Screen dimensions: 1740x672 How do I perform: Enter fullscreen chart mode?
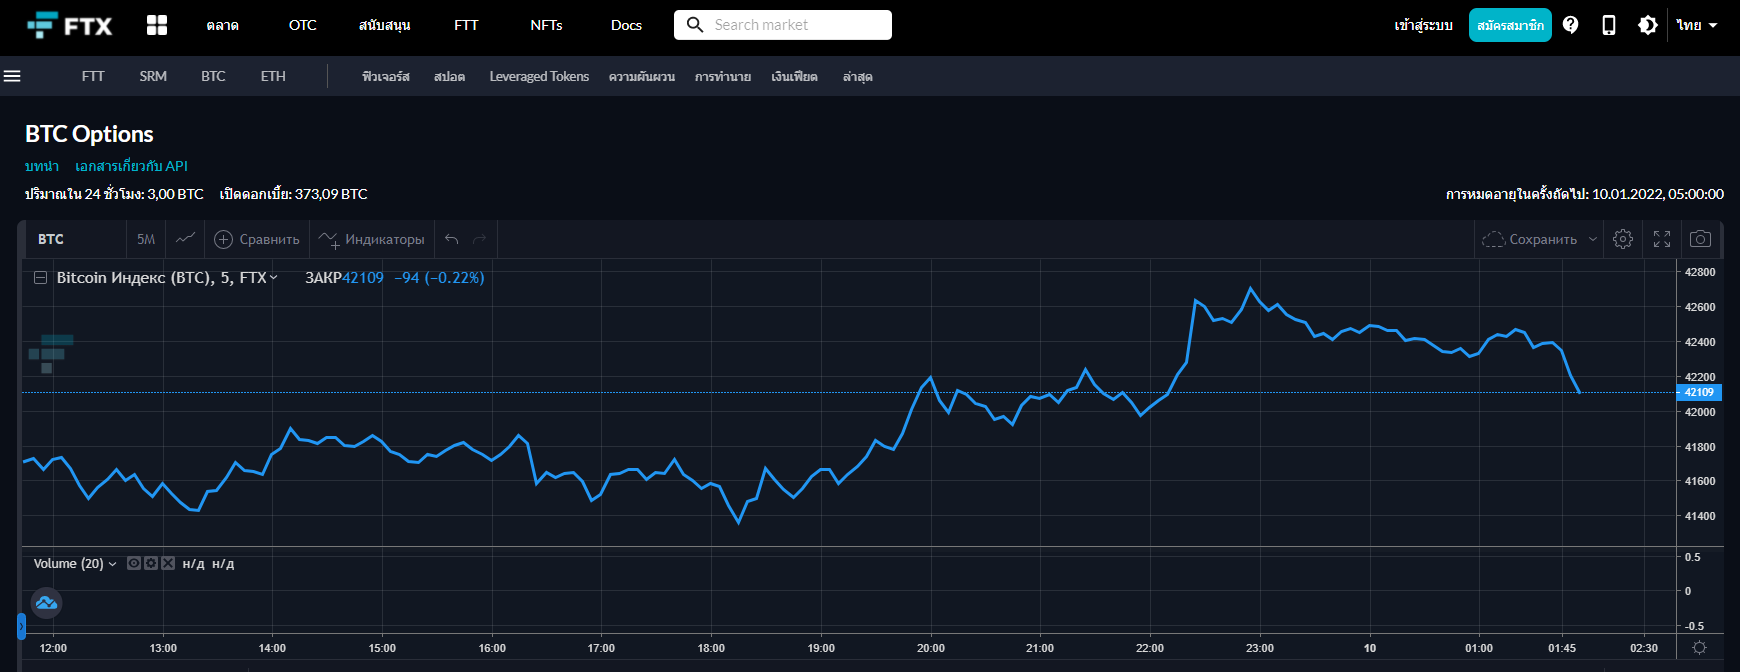click(x=1662, y=239)
